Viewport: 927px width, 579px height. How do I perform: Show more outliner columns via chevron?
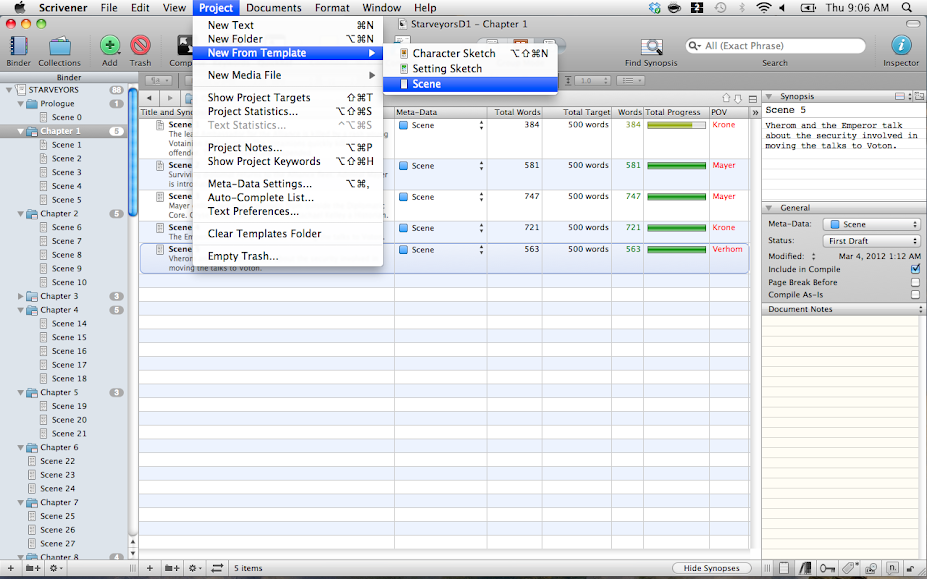[754, 112]
